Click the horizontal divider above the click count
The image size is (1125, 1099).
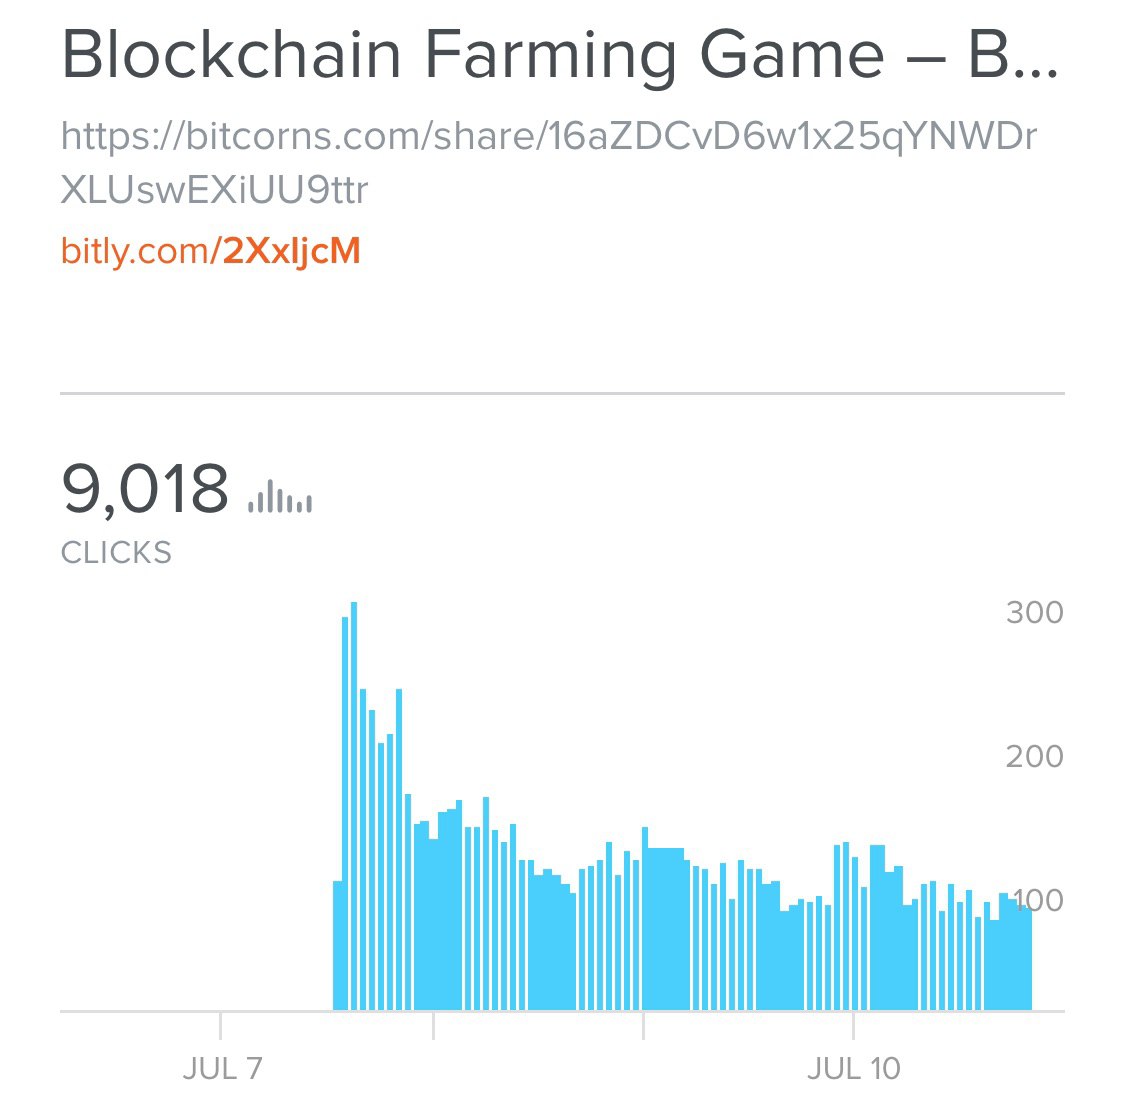[562, 393]
